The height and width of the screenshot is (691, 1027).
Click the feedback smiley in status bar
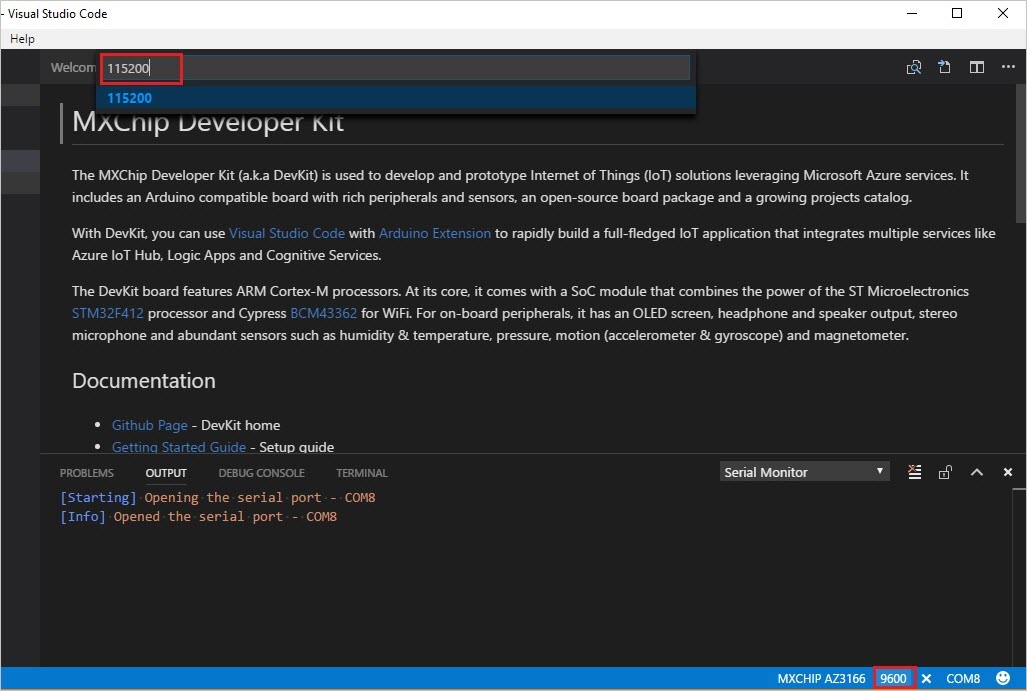[1003, 678]
